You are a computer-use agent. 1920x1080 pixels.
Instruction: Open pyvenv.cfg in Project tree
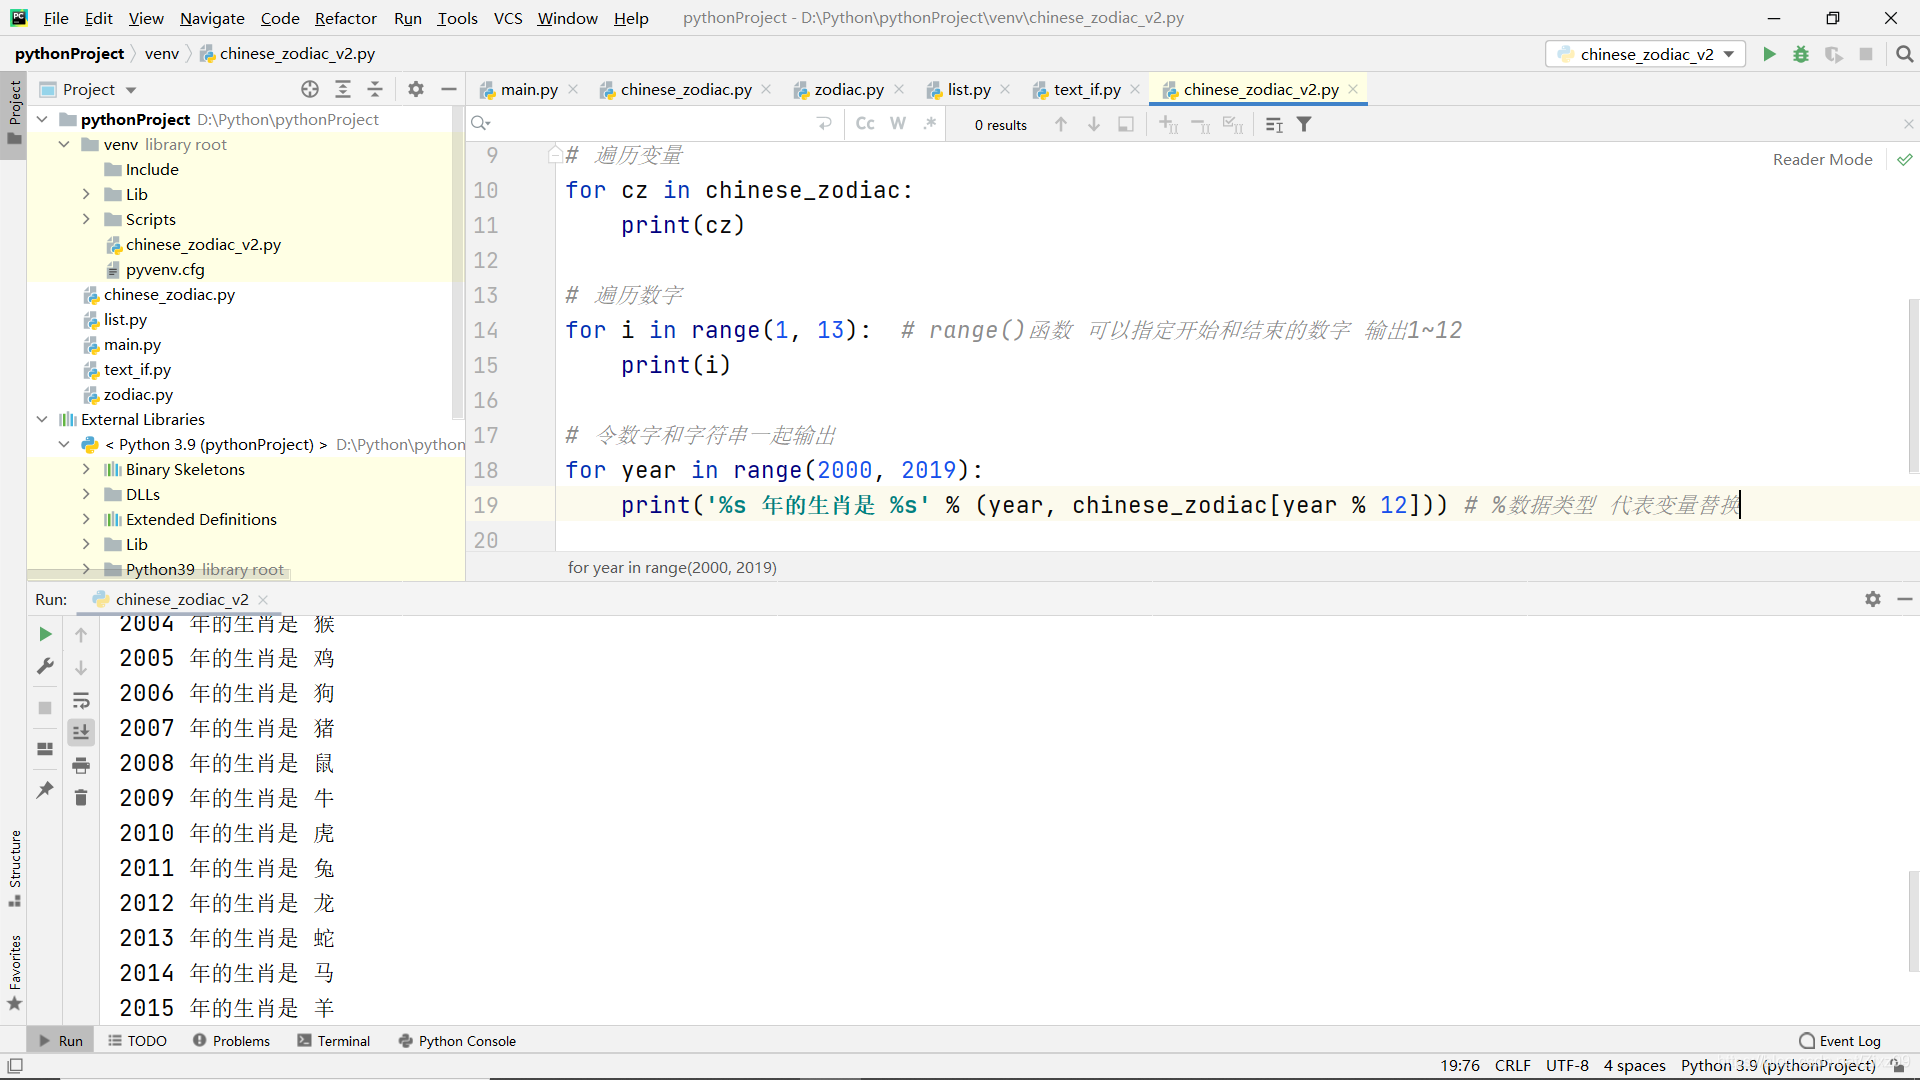(165, 269)
